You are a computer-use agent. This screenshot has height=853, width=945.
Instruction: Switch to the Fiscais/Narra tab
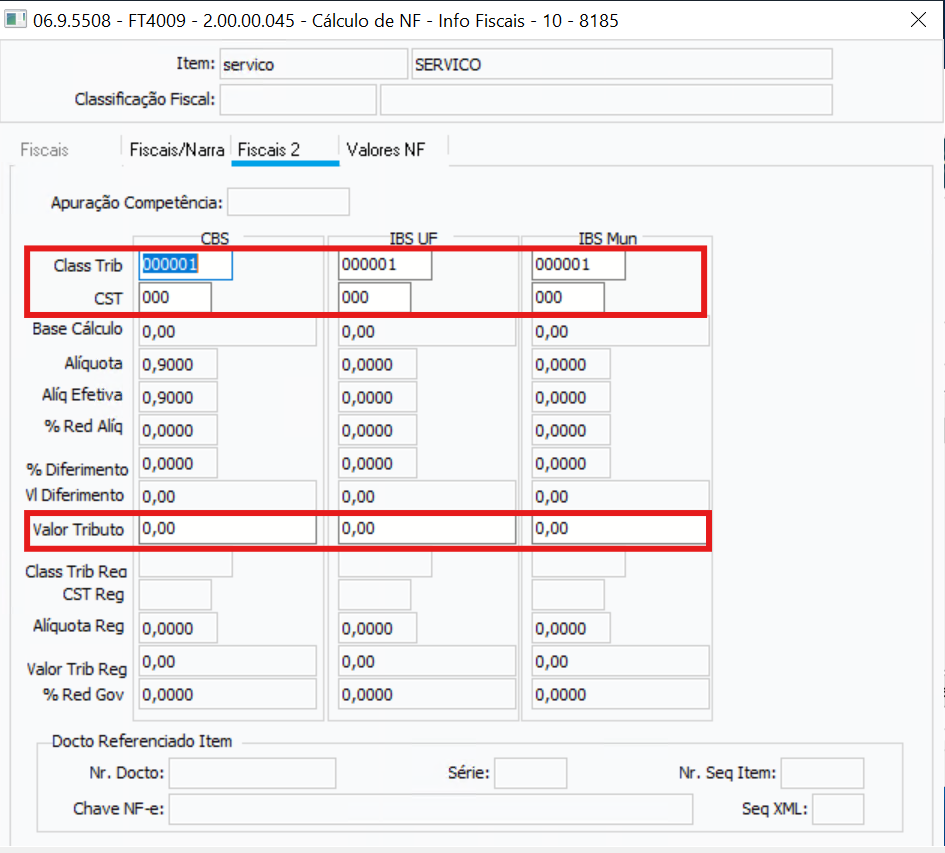click(x=177, y=150)
